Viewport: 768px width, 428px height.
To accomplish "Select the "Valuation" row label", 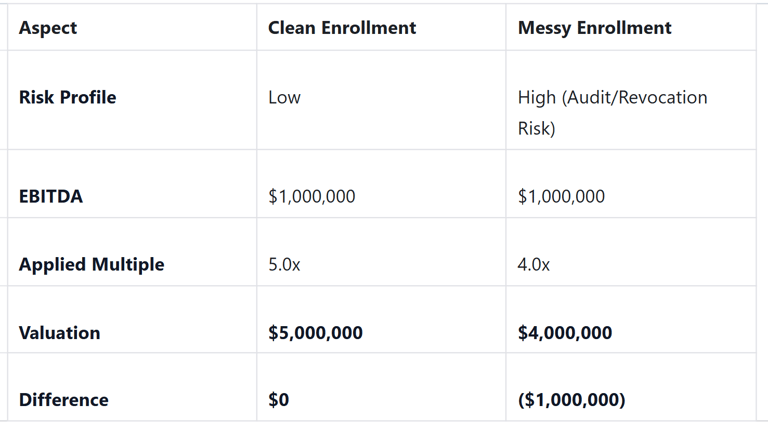I will (59, 333).
